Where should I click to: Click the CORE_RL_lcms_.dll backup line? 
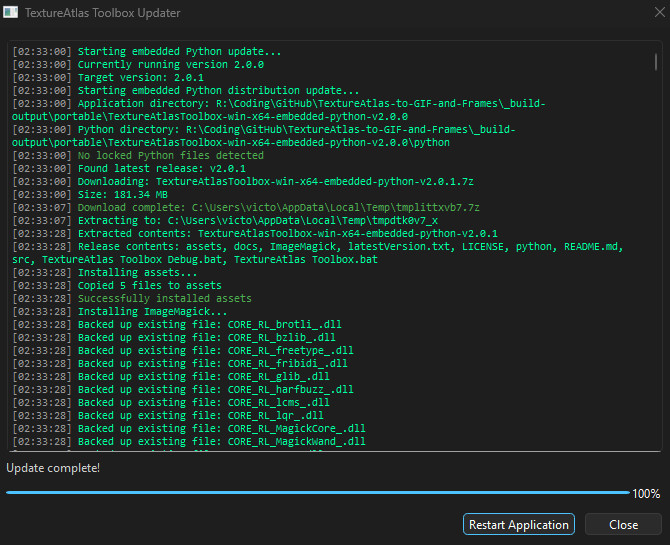pos(171,402)
